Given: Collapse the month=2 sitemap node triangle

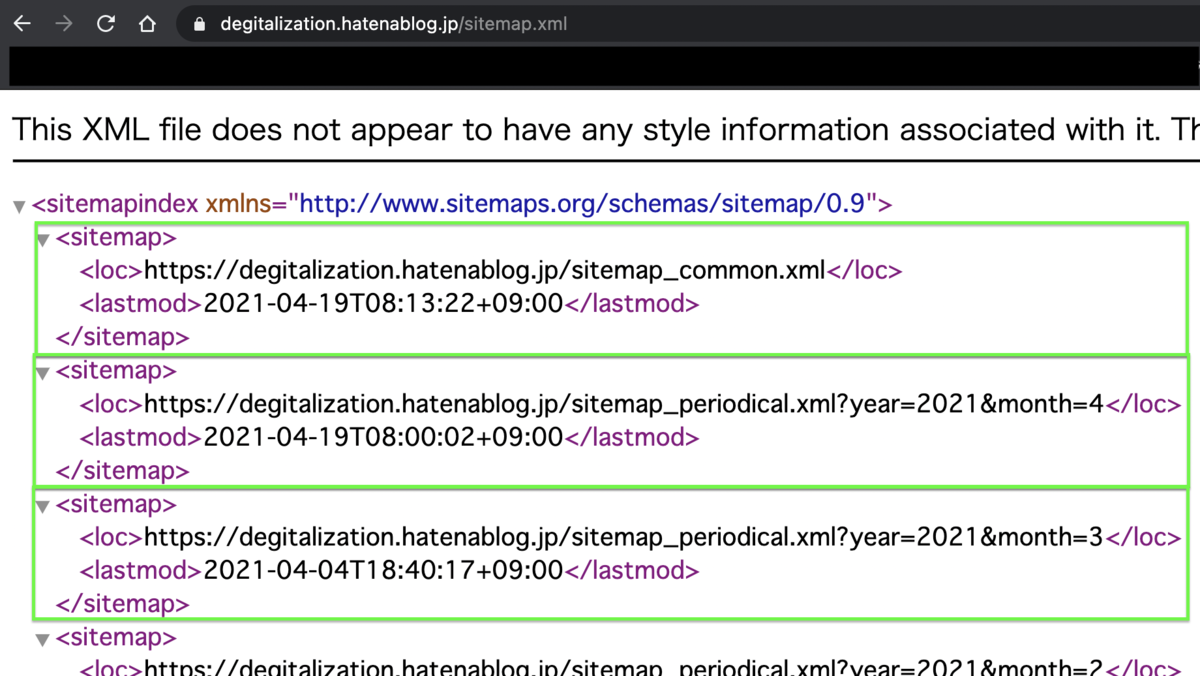Looking at the screenshot, I should pyautogui.click(x=43, y=640).
